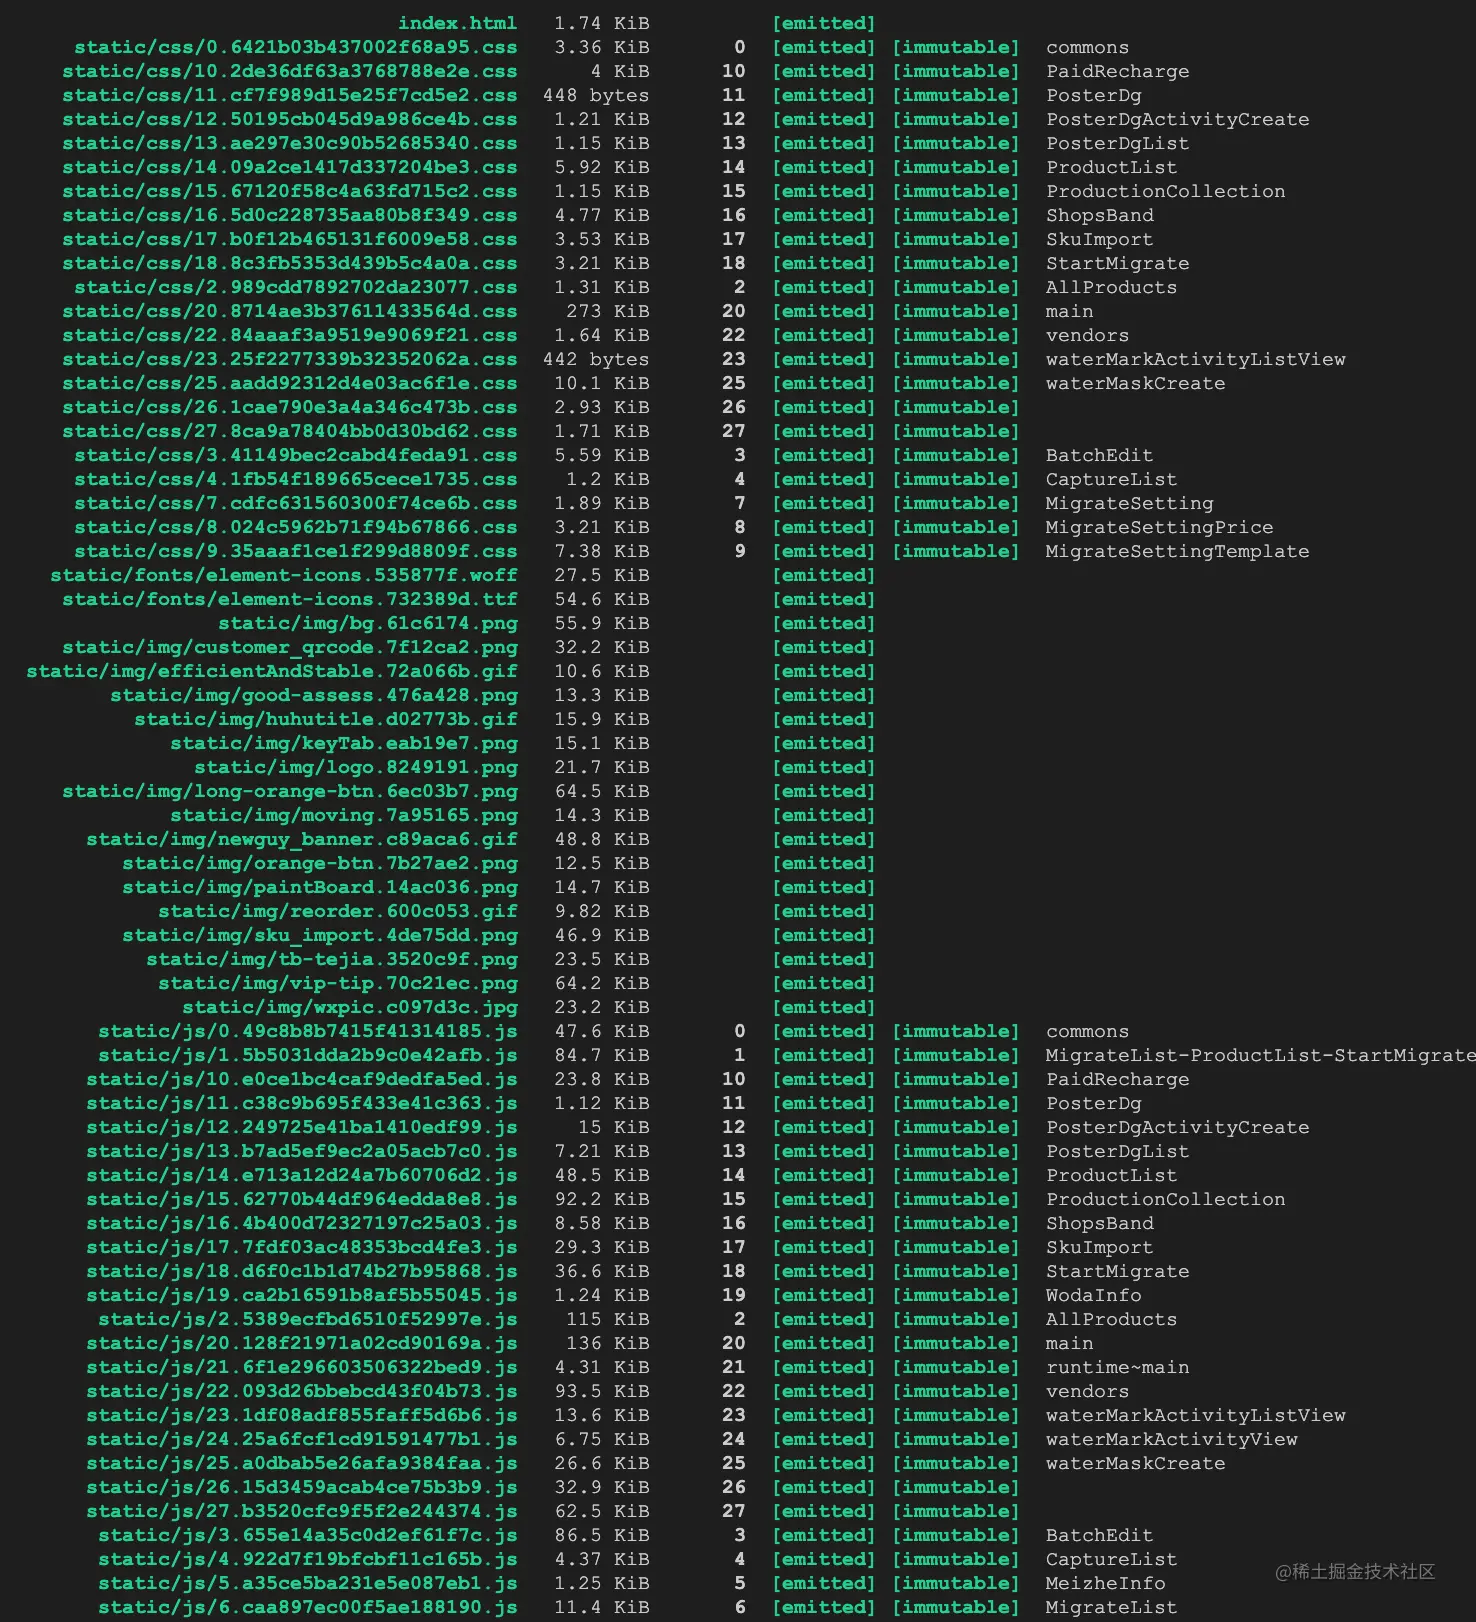
Task: Click static/js/4.922d7f19bfcbf11c165b.js filename
Action: tap(308, 1559)
